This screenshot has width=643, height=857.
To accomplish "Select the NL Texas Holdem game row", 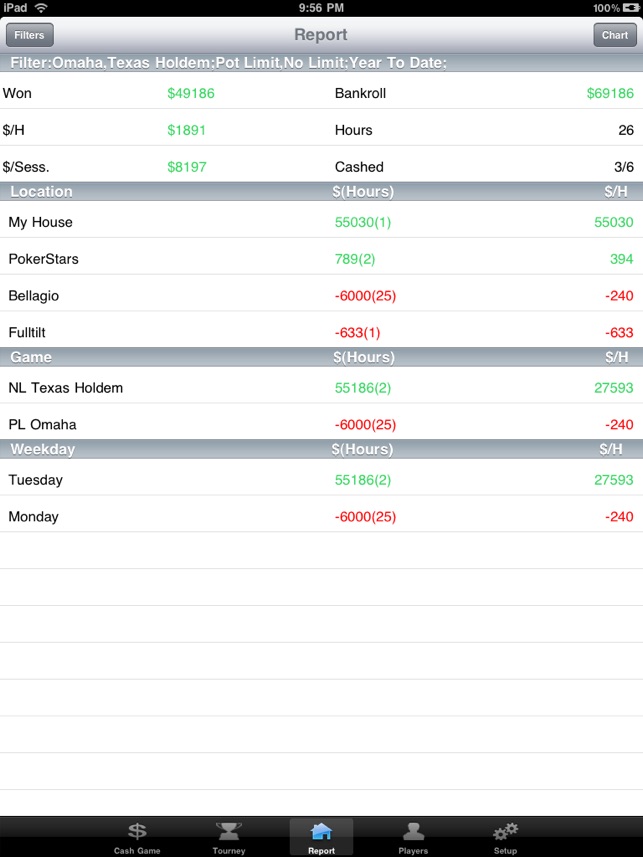I will [x=321, y=387].
